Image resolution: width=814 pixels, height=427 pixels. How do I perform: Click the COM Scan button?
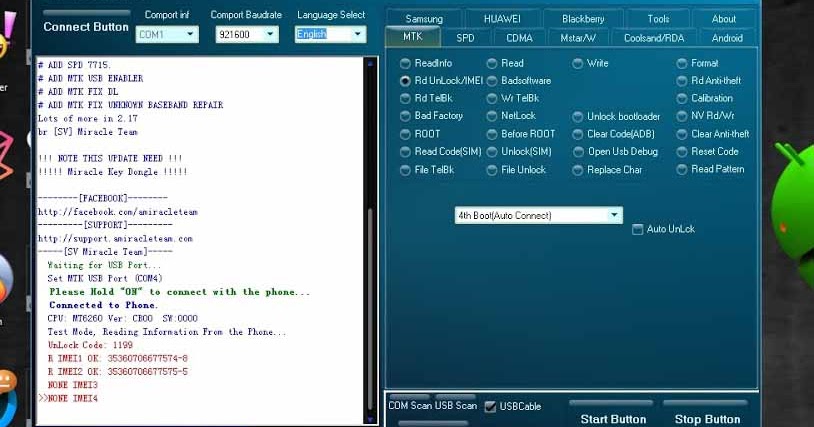[410, 405]
